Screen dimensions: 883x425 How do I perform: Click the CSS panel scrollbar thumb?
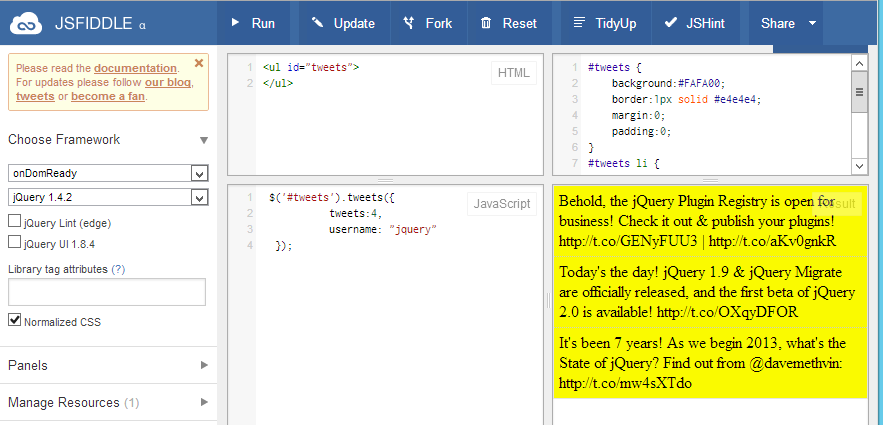coord(859,93)
